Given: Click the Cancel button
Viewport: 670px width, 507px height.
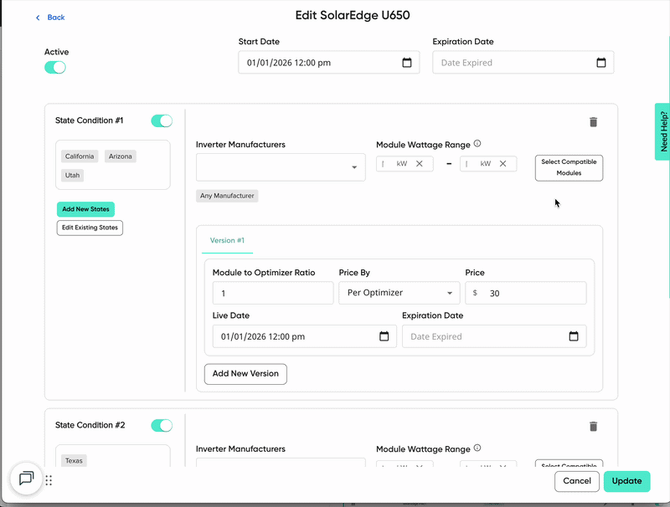Looking at the screenshot, I should 577,481.
